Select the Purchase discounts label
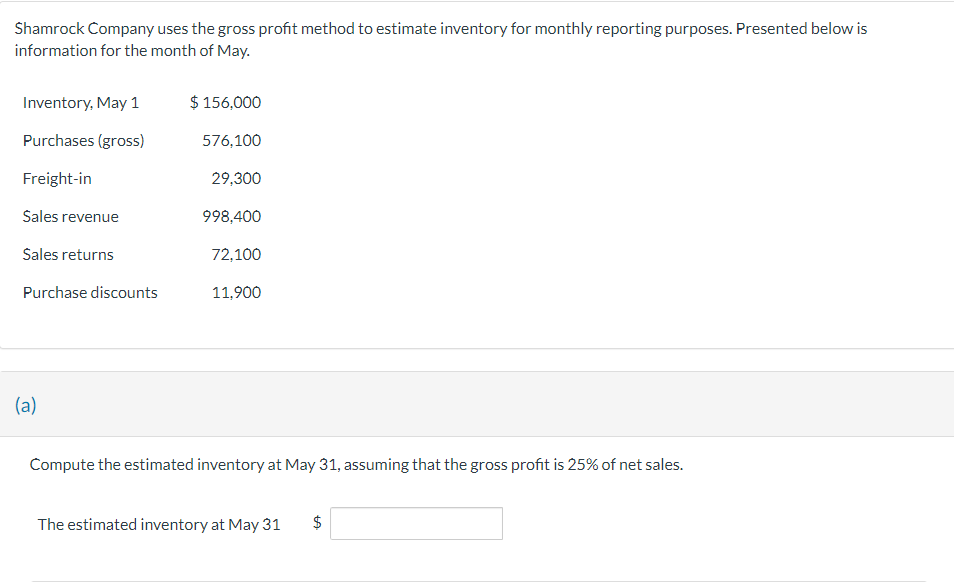The image size is (954, 582). click(x=90, y=292)
